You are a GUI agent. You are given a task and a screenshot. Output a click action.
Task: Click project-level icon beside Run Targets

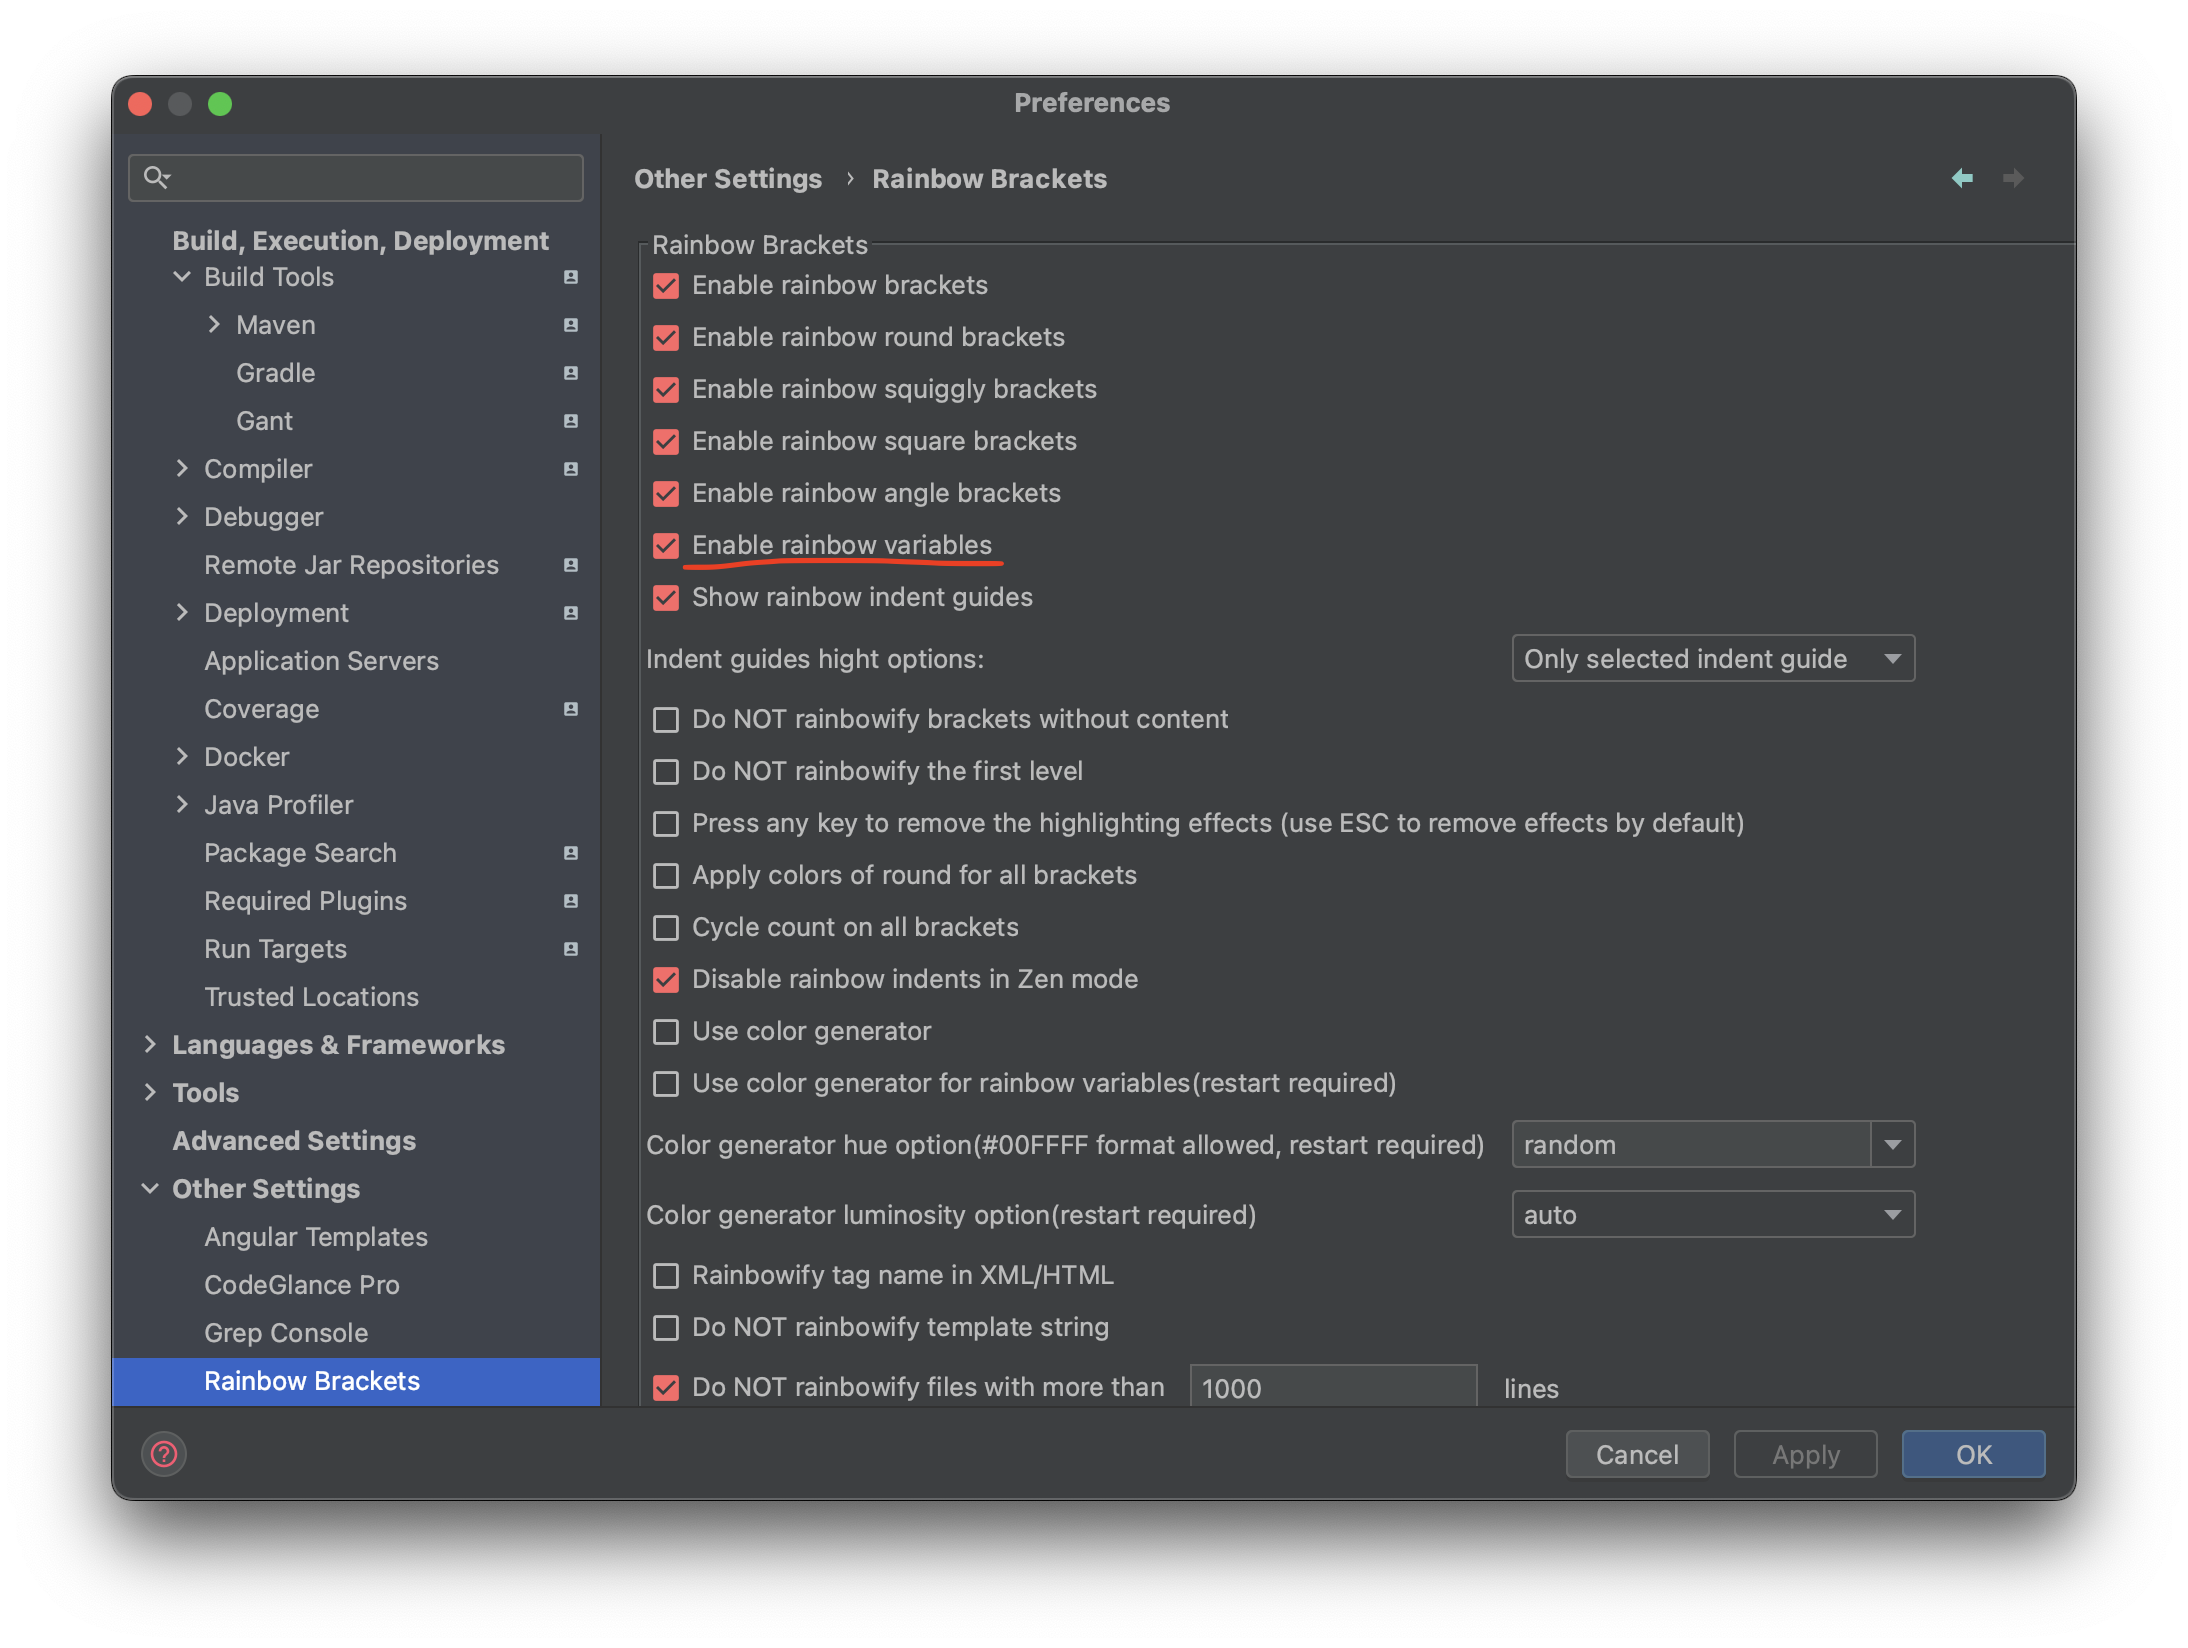pos(571,949)
